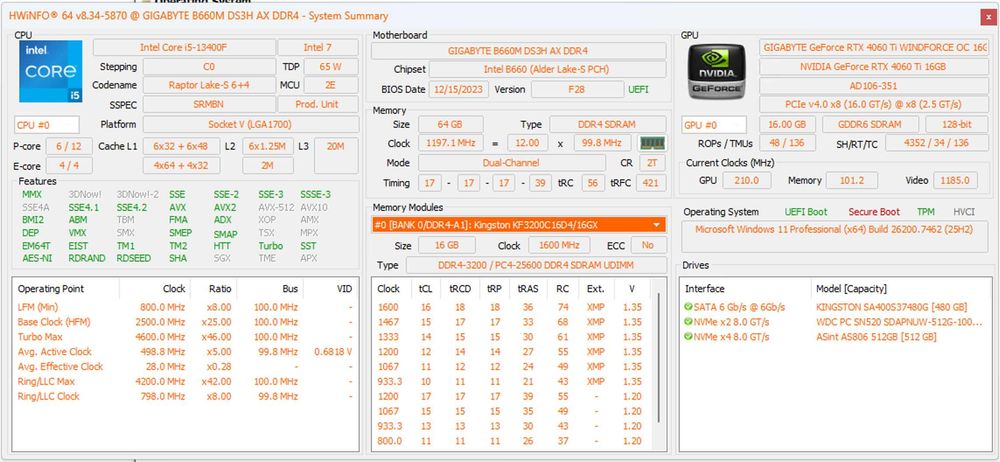Click the Video clock 1185.0 value
The width and height of the screenshot is (1000, 462).
coord(955,181)
